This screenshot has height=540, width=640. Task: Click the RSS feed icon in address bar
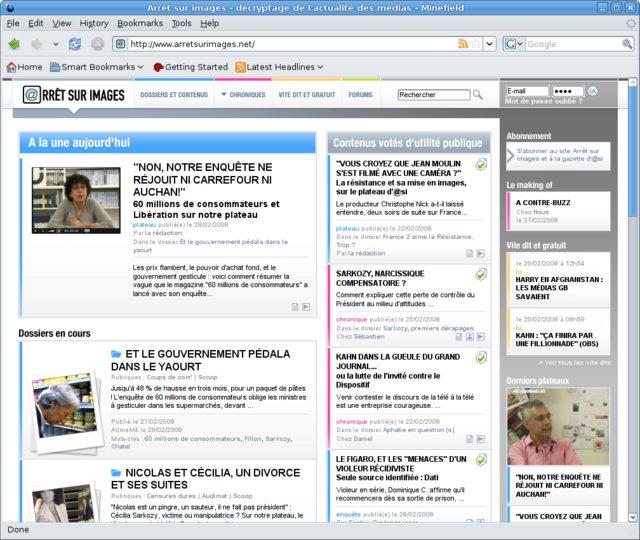(x=463, y=44)
